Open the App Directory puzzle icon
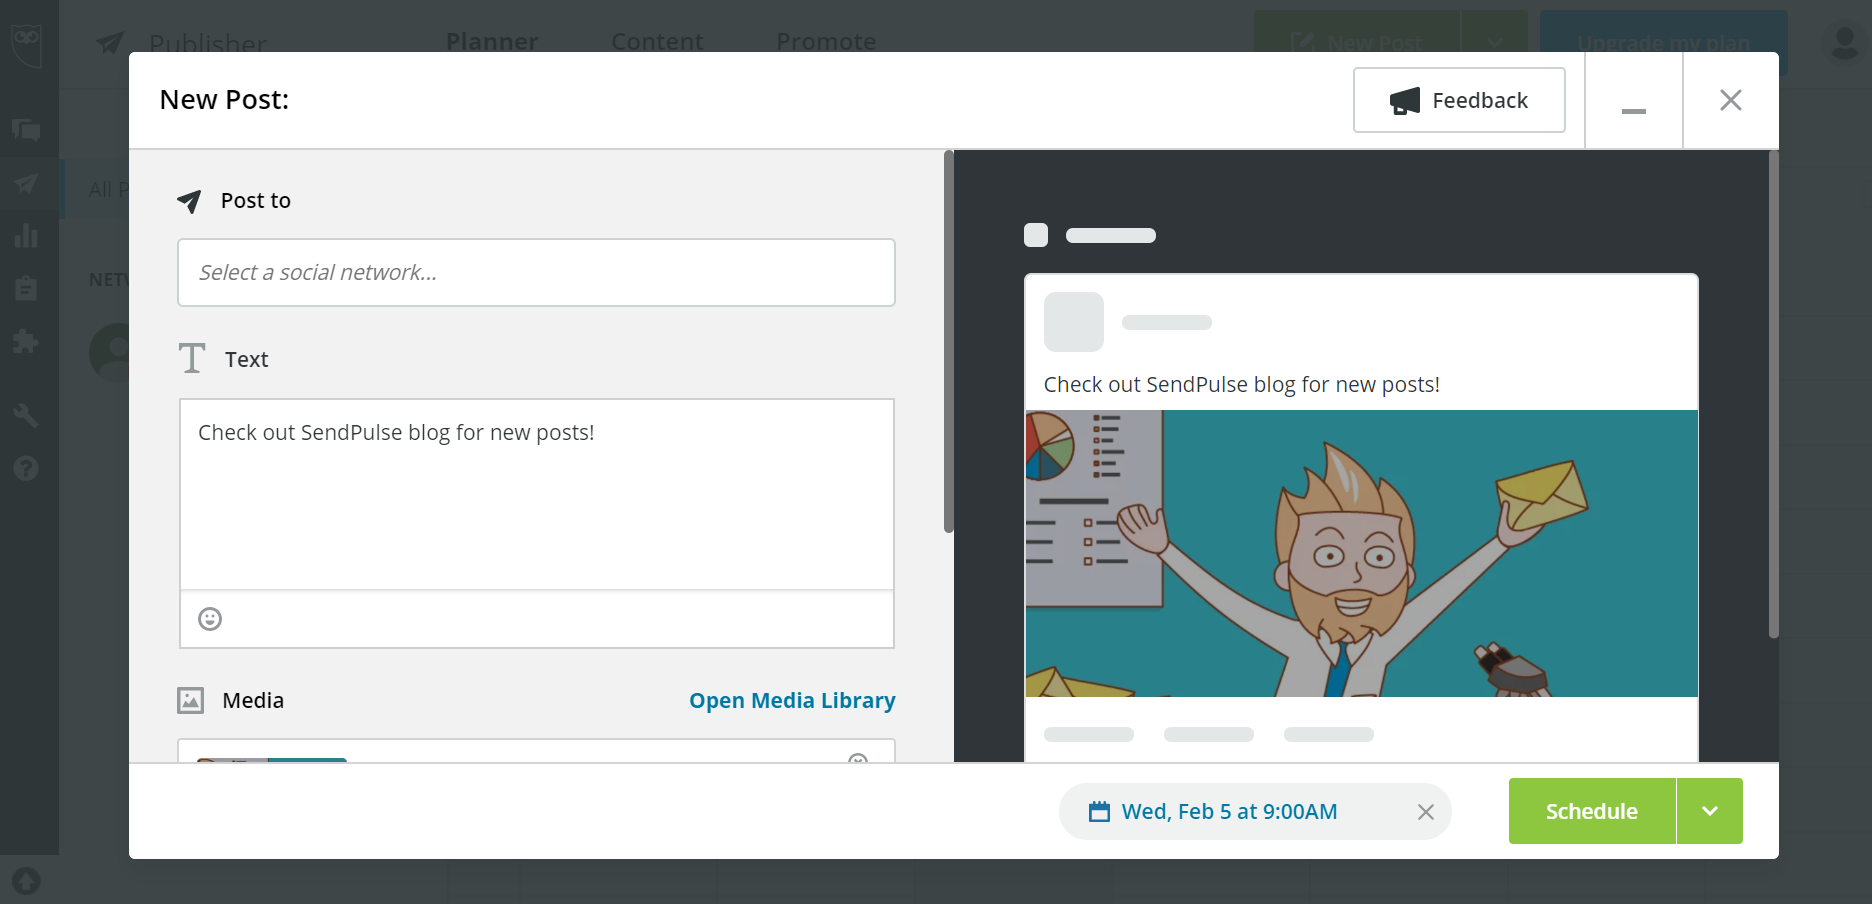Image resolution: width=1872 pixels, height=904 pixels. 27,341
